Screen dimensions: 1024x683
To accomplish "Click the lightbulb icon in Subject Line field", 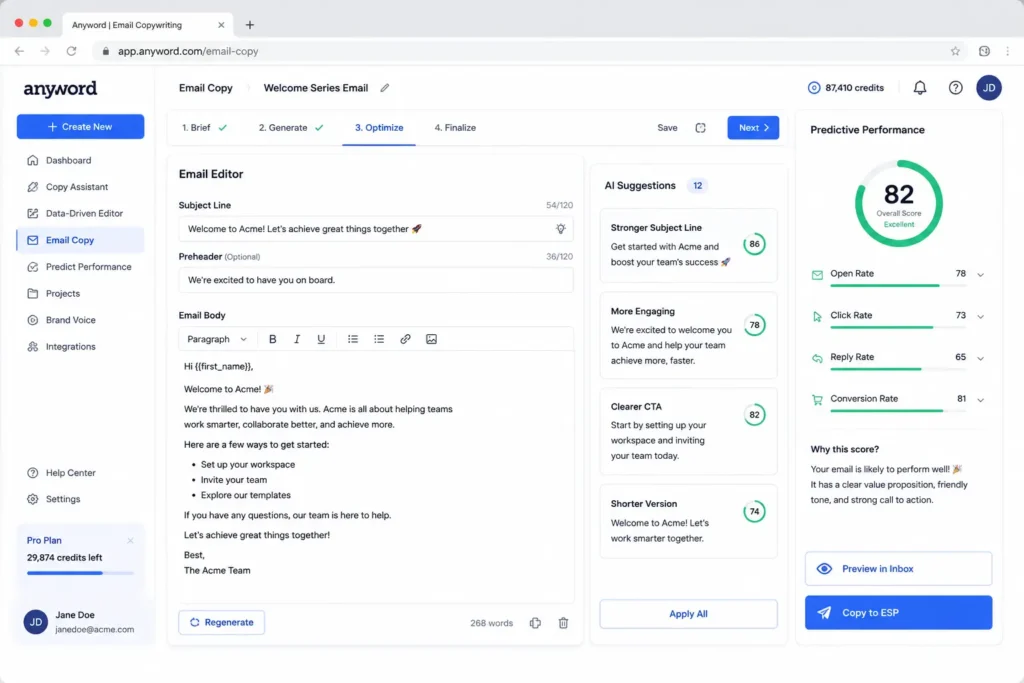I will coord(560,229).
